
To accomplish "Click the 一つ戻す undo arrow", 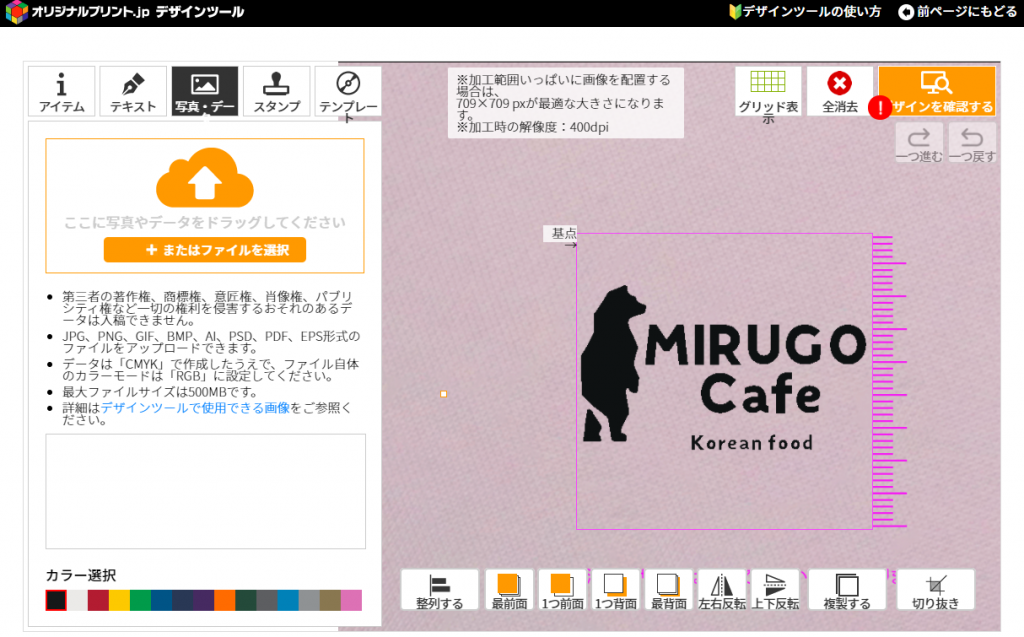I will (x=972, y=144).
